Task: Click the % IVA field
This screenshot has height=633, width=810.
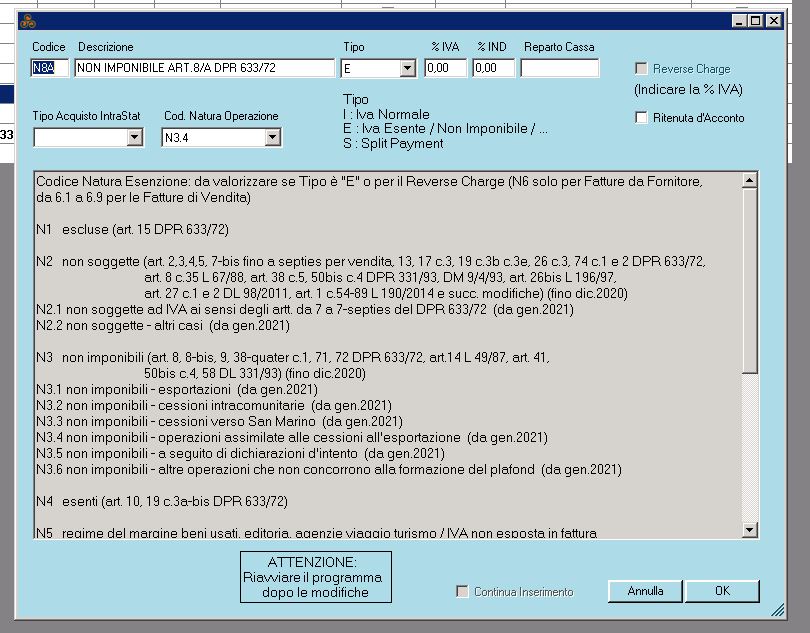Action: pos(445,69)
